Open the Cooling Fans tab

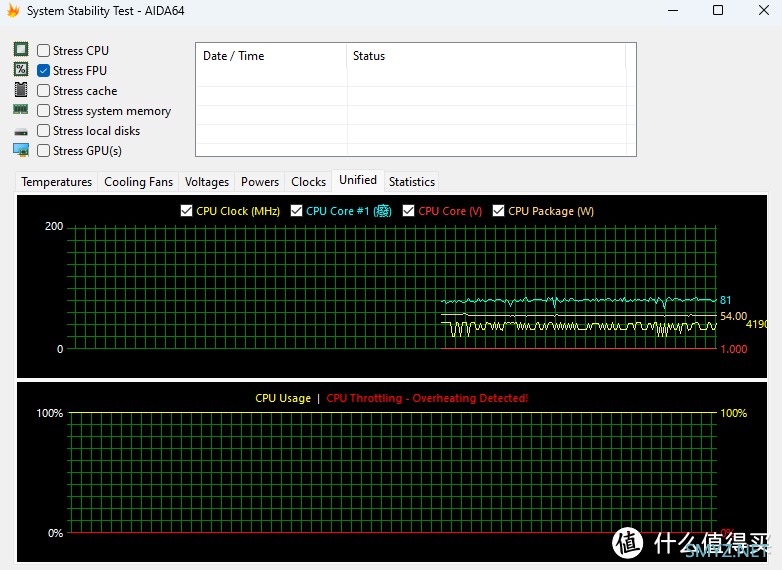138,182
